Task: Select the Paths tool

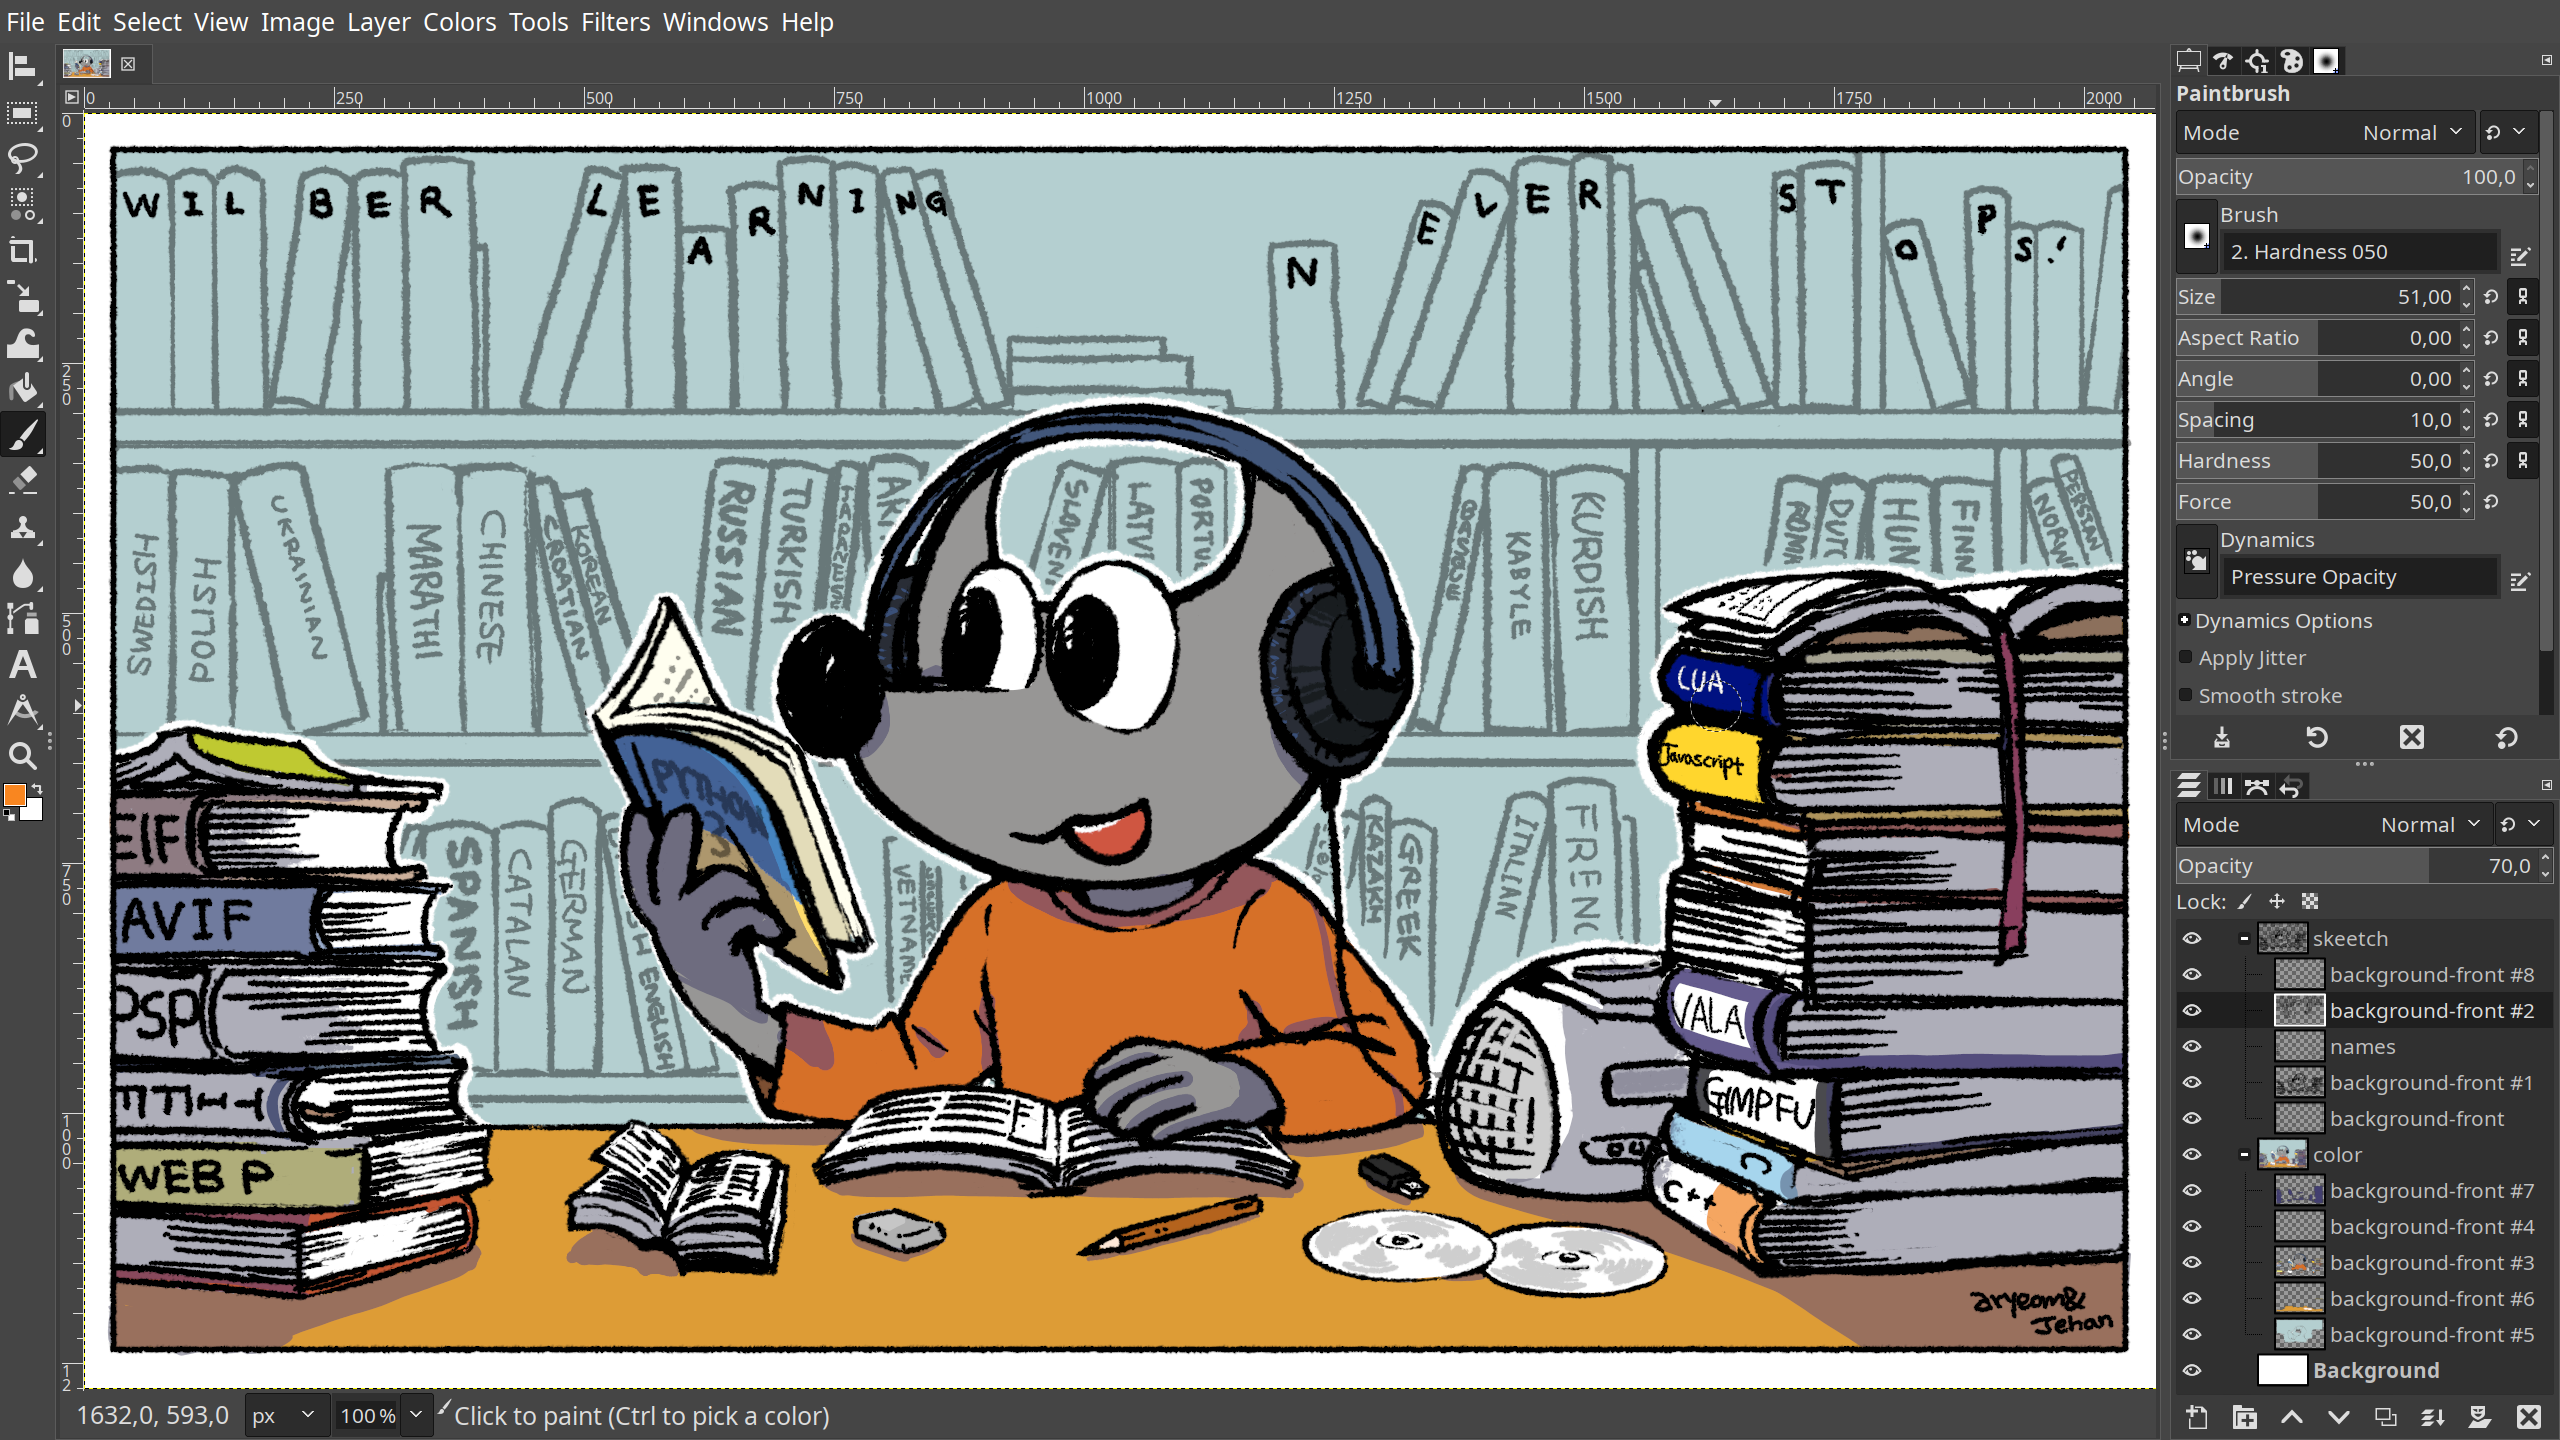Action: click(22, 619)
